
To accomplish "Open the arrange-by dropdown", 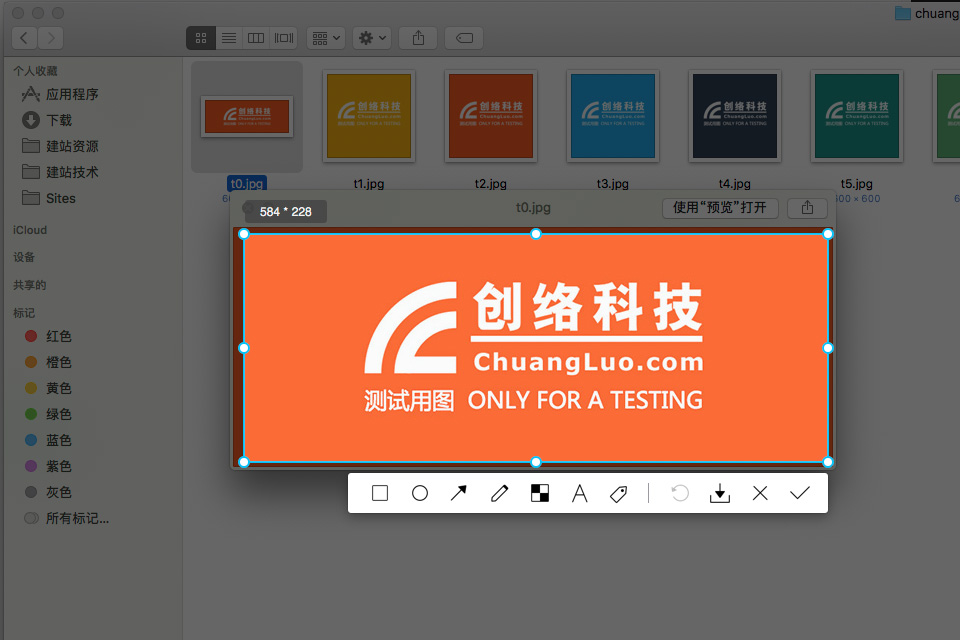I will pos(326,38).
